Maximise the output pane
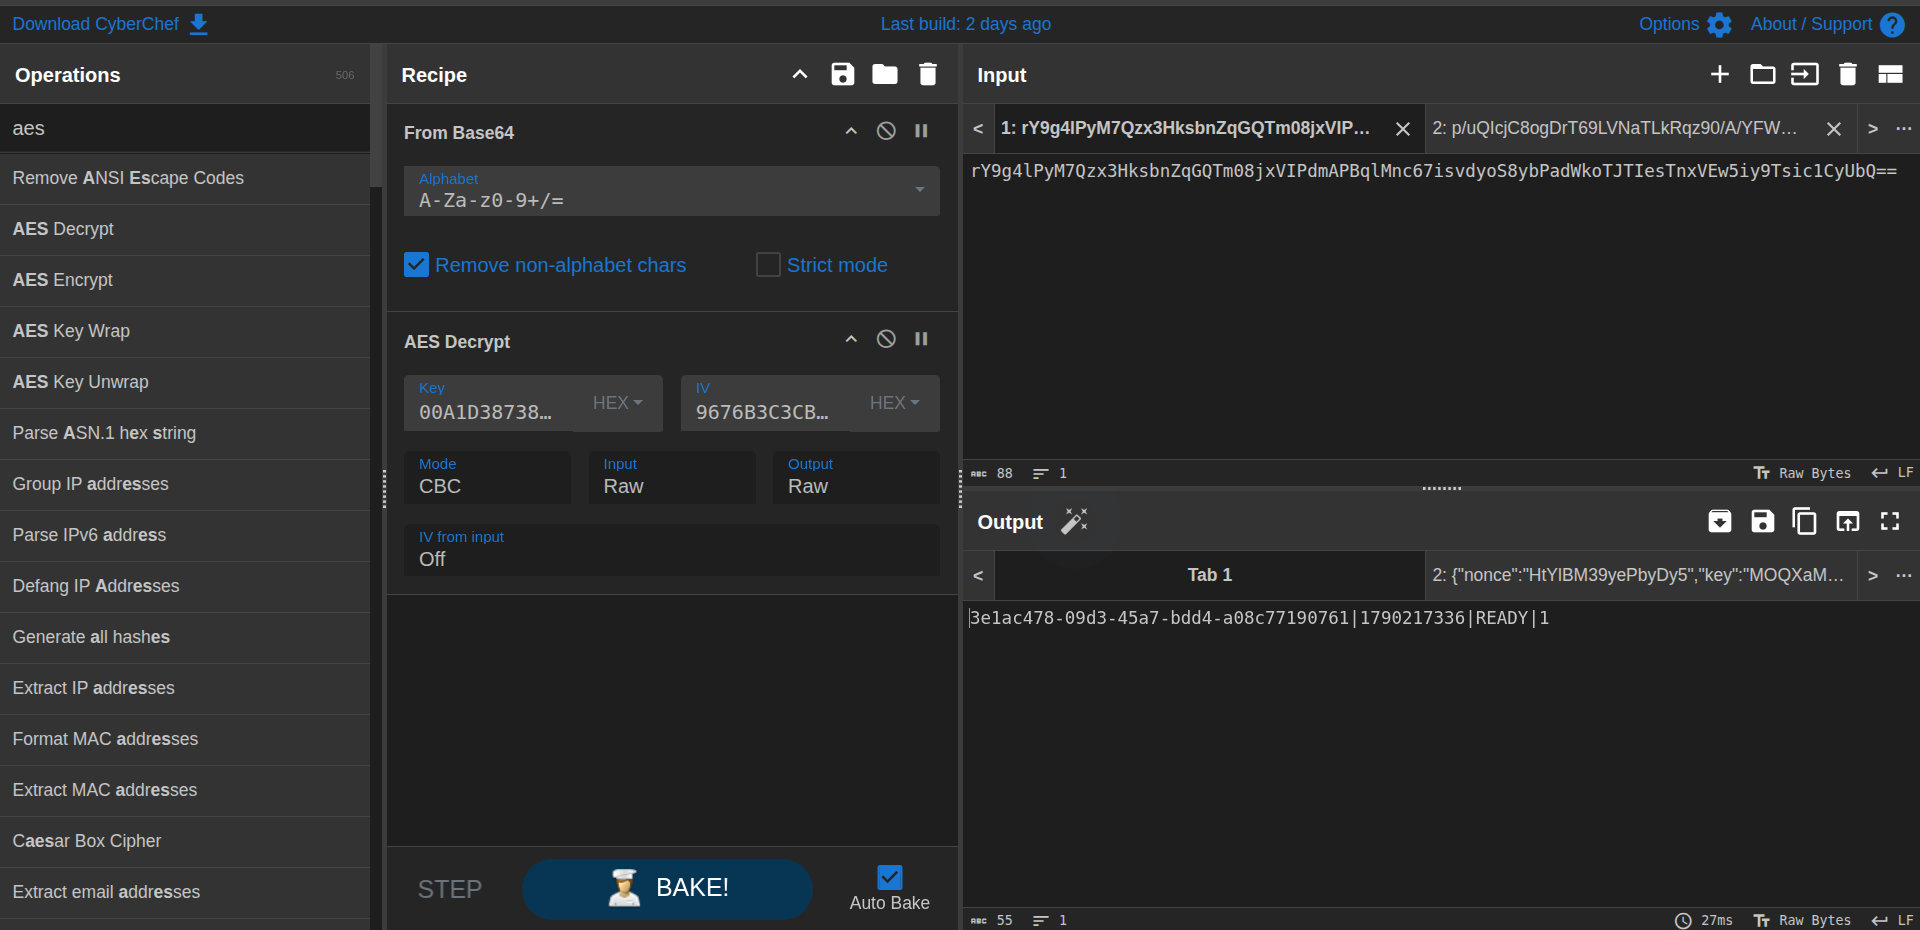1920x930 pixels. (x=1890, y=521)
